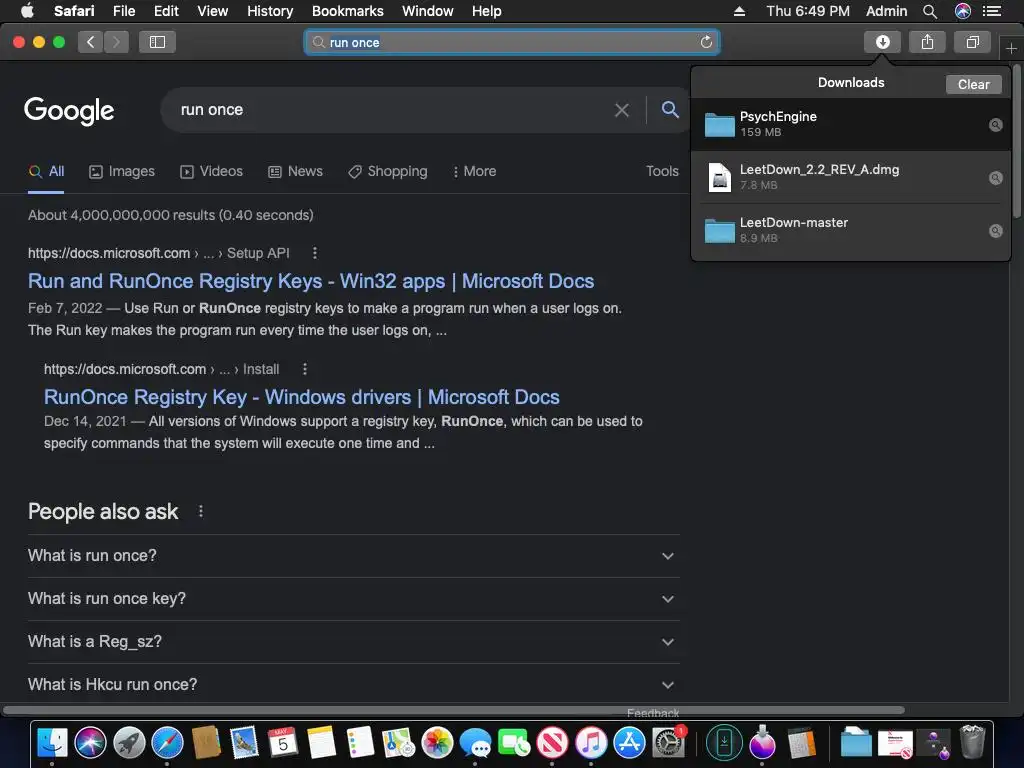This screenshot has height=768, width=1024.
Task: Click the Thu 6:49 PM clock
Action: pyautogui.click(x=808, y=11)
